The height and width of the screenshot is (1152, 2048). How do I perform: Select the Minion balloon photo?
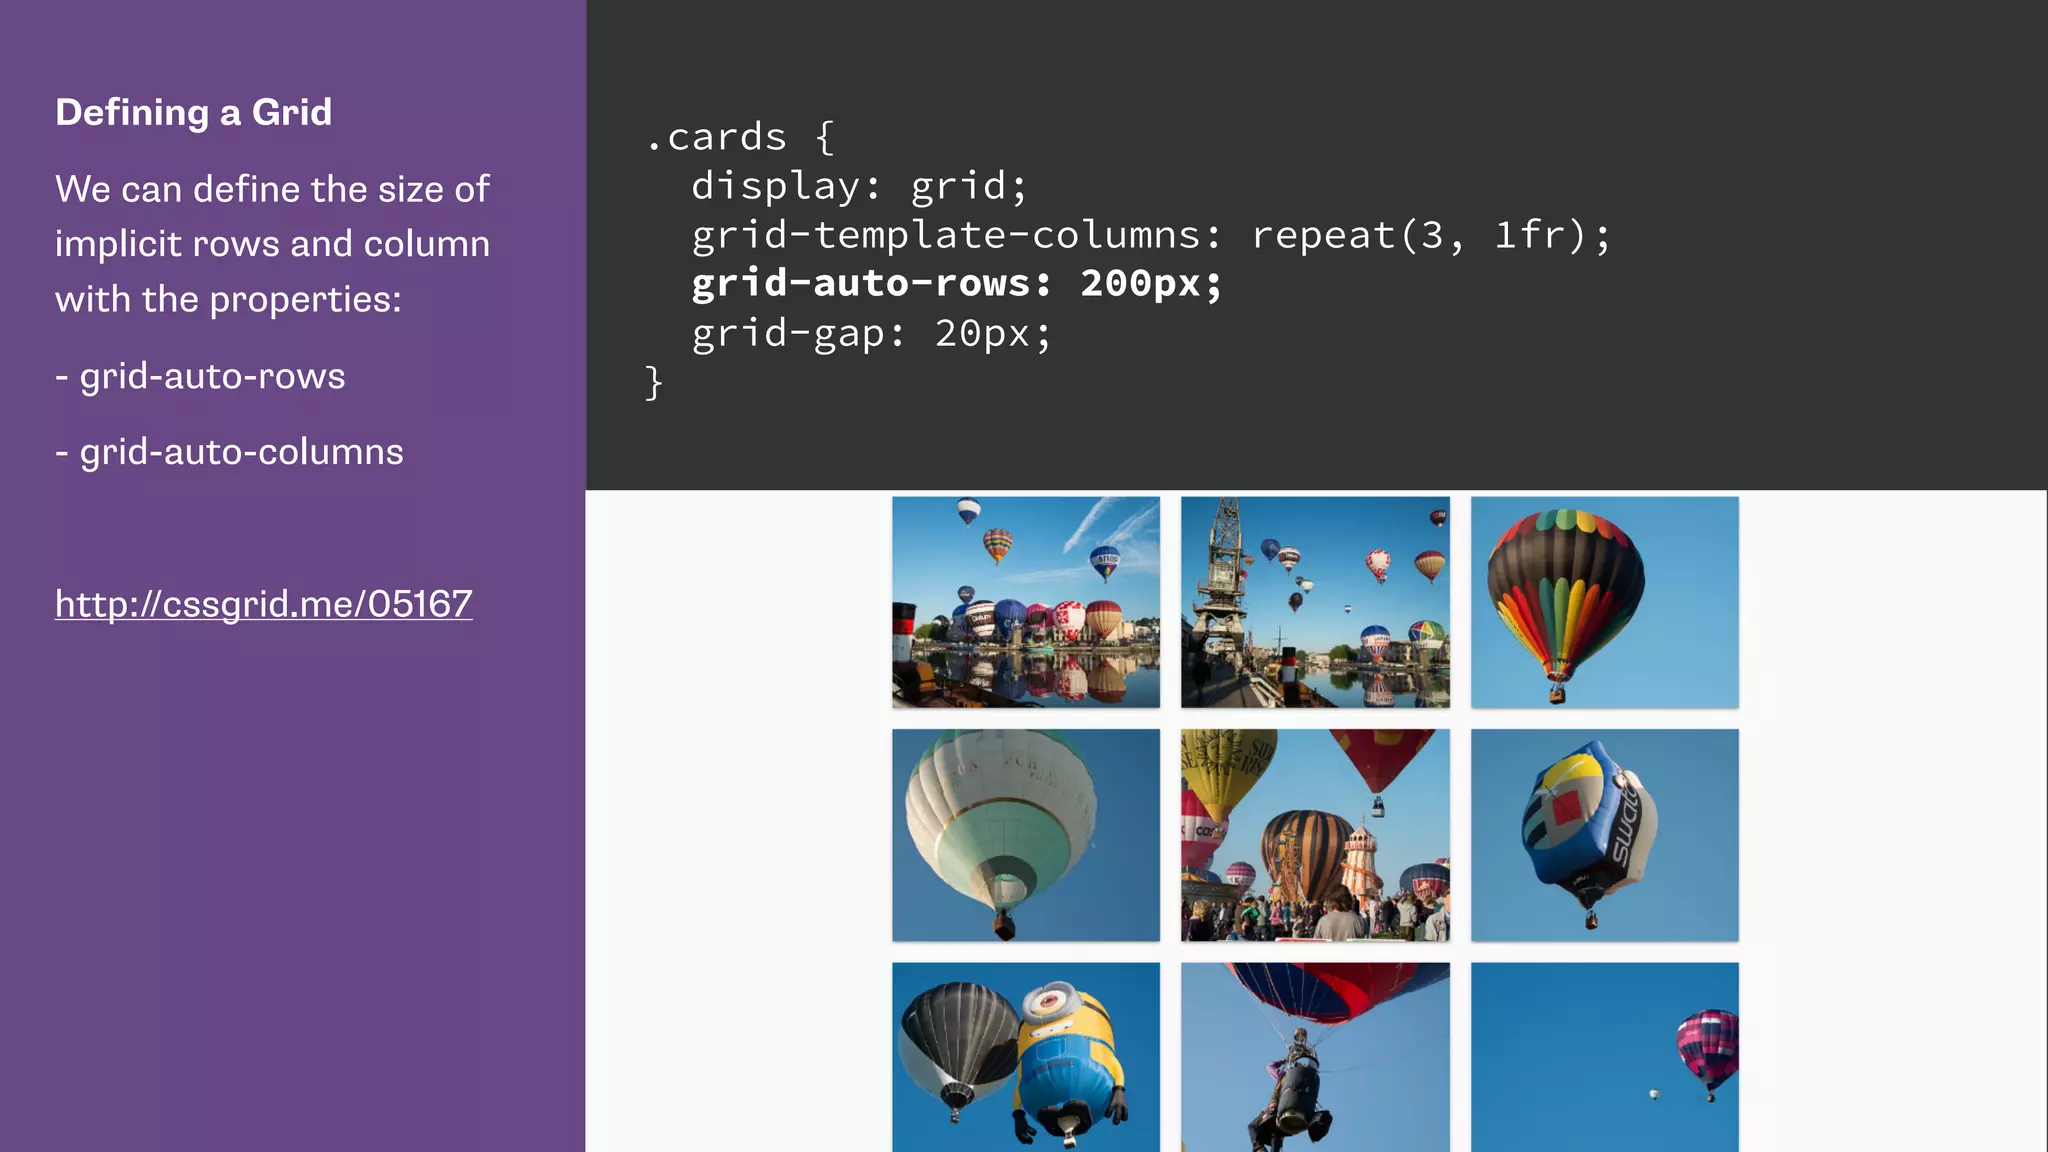point(1026,1057)
